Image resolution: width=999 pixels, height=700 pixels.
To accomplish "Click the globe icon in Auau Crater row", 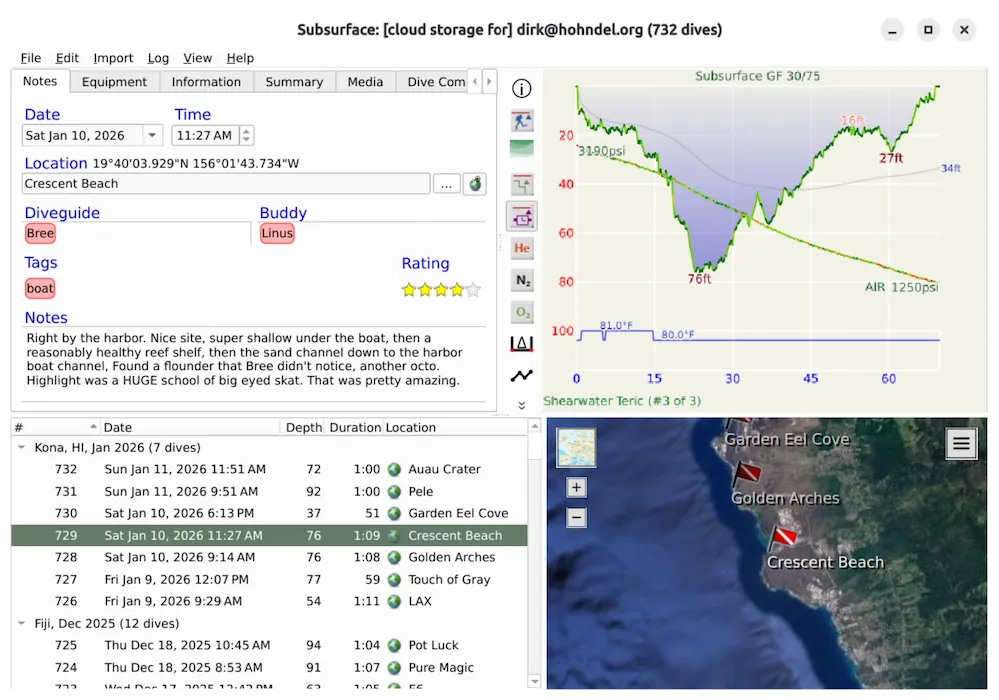I will 394,469.
